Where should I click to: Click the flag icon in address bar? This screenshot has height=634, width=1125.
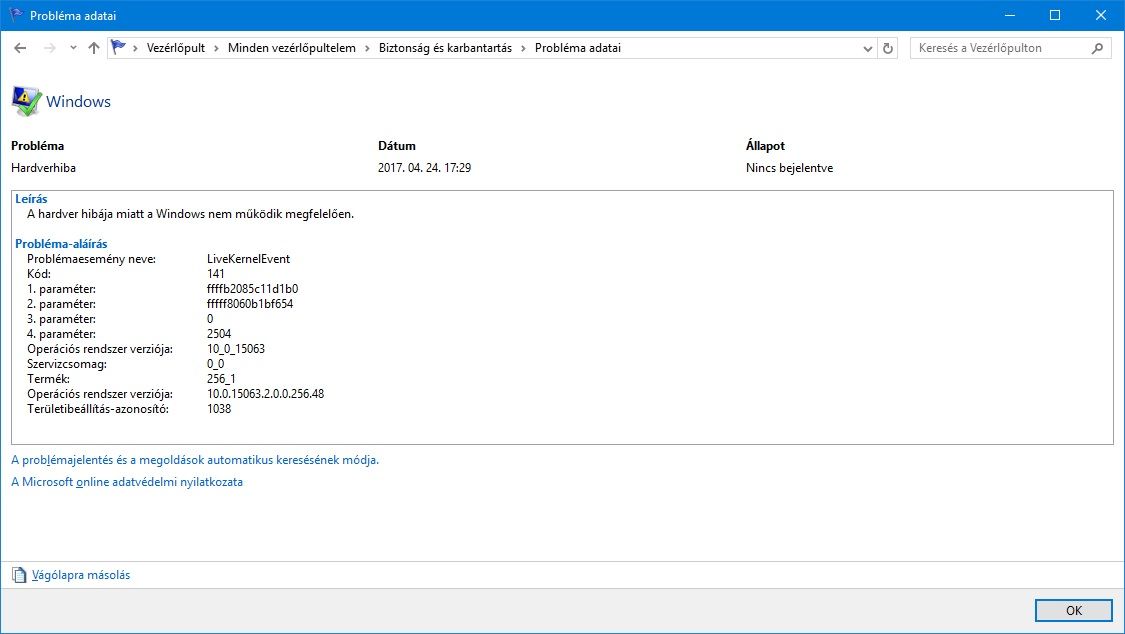[x=118, y=47]
